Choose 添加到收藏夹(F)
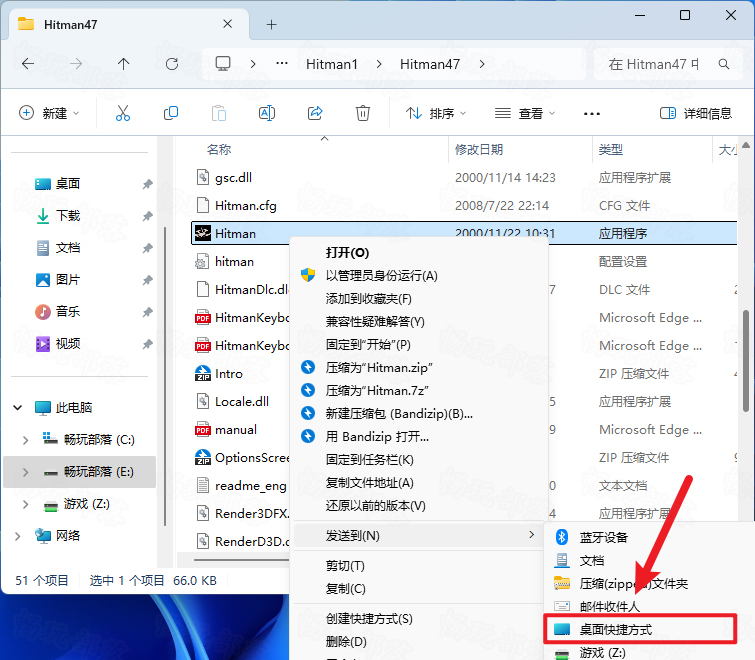 point(419,299)
